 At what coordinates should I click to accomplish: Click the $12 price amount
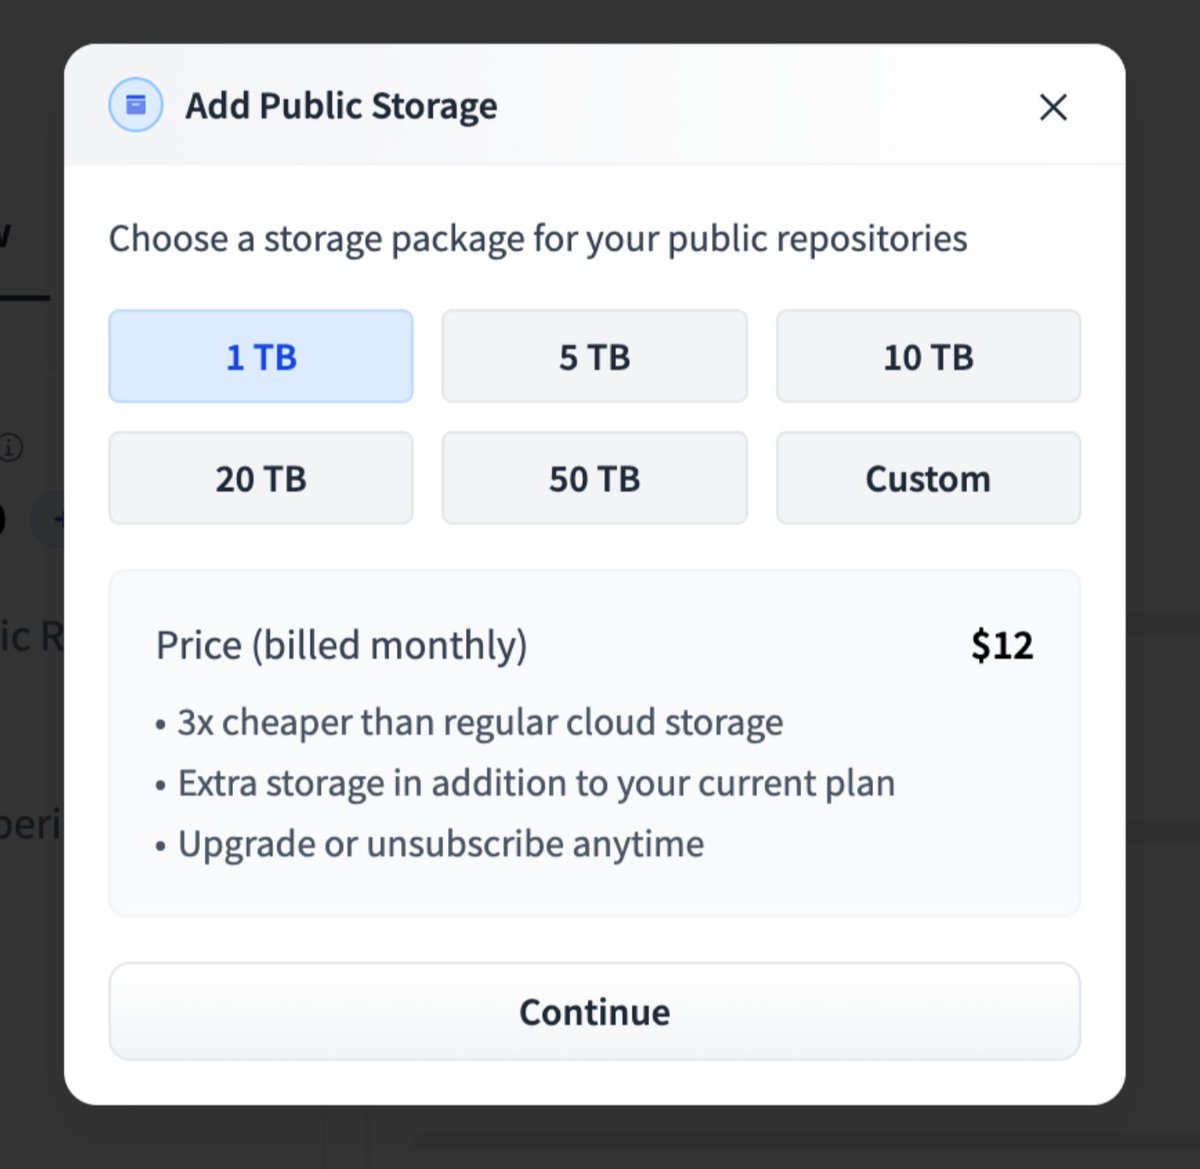(1002, 645)
